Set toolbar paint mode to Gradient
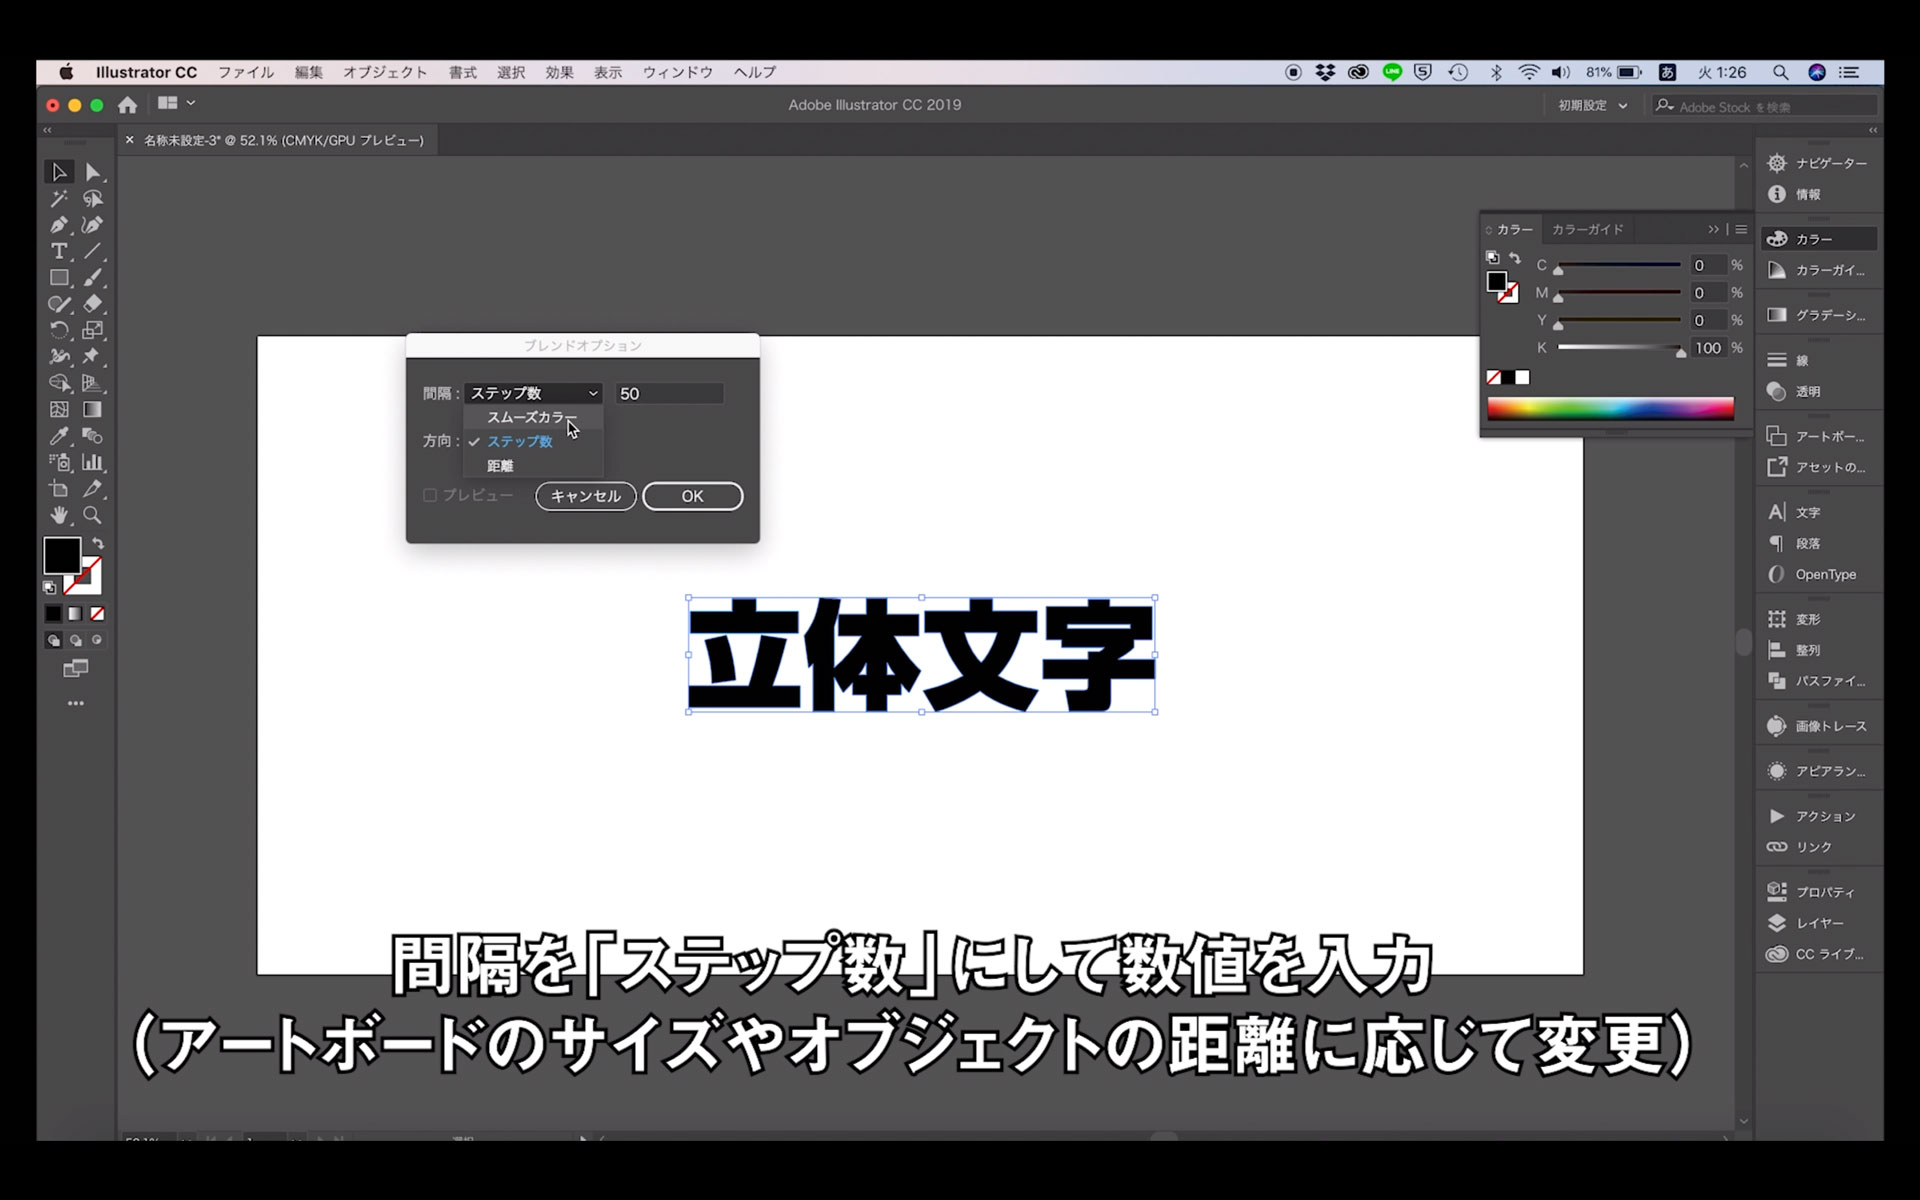 (x=75, y=614)
